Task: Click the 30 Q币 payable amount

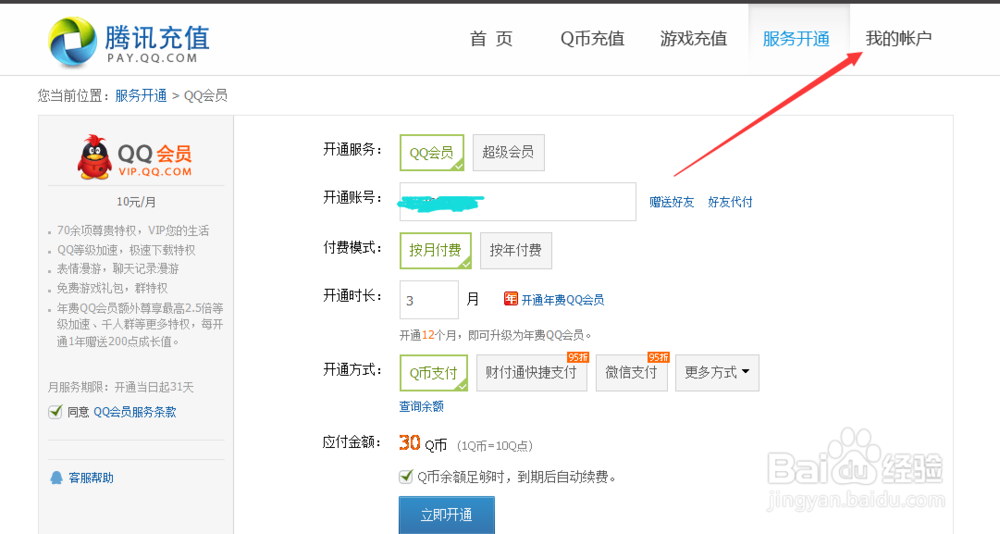Action: [x=423, y=443]
